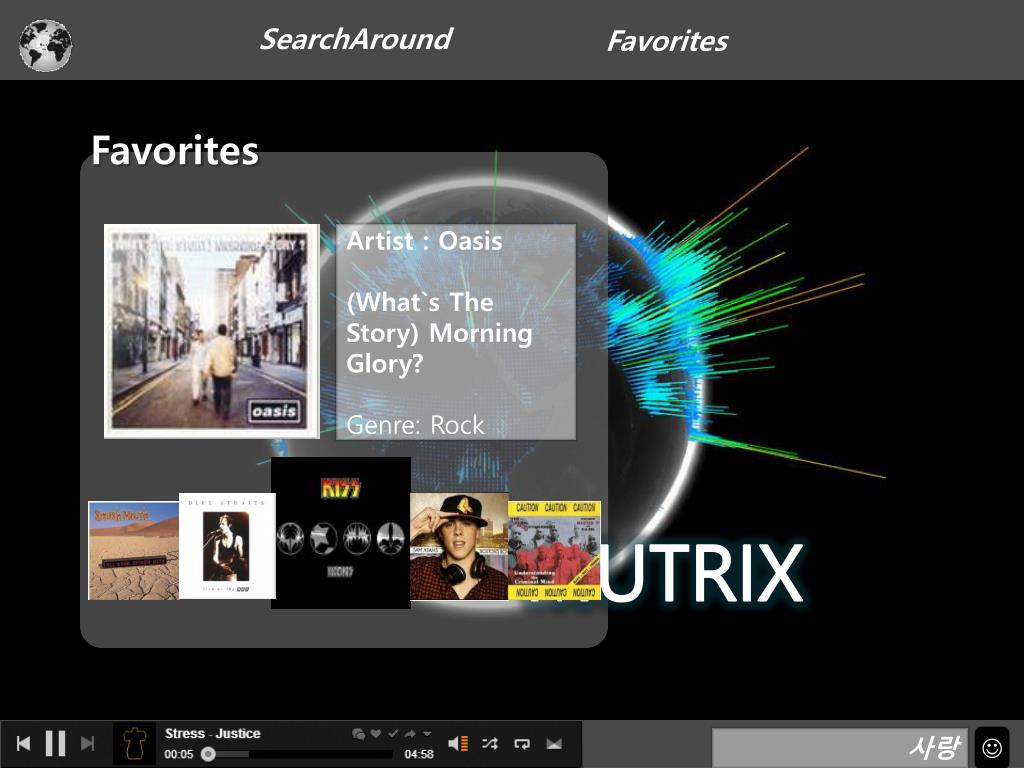Viewport: 1024px width, 768px height.
Task: Click the smiley face button
Action: coord(991,746)
